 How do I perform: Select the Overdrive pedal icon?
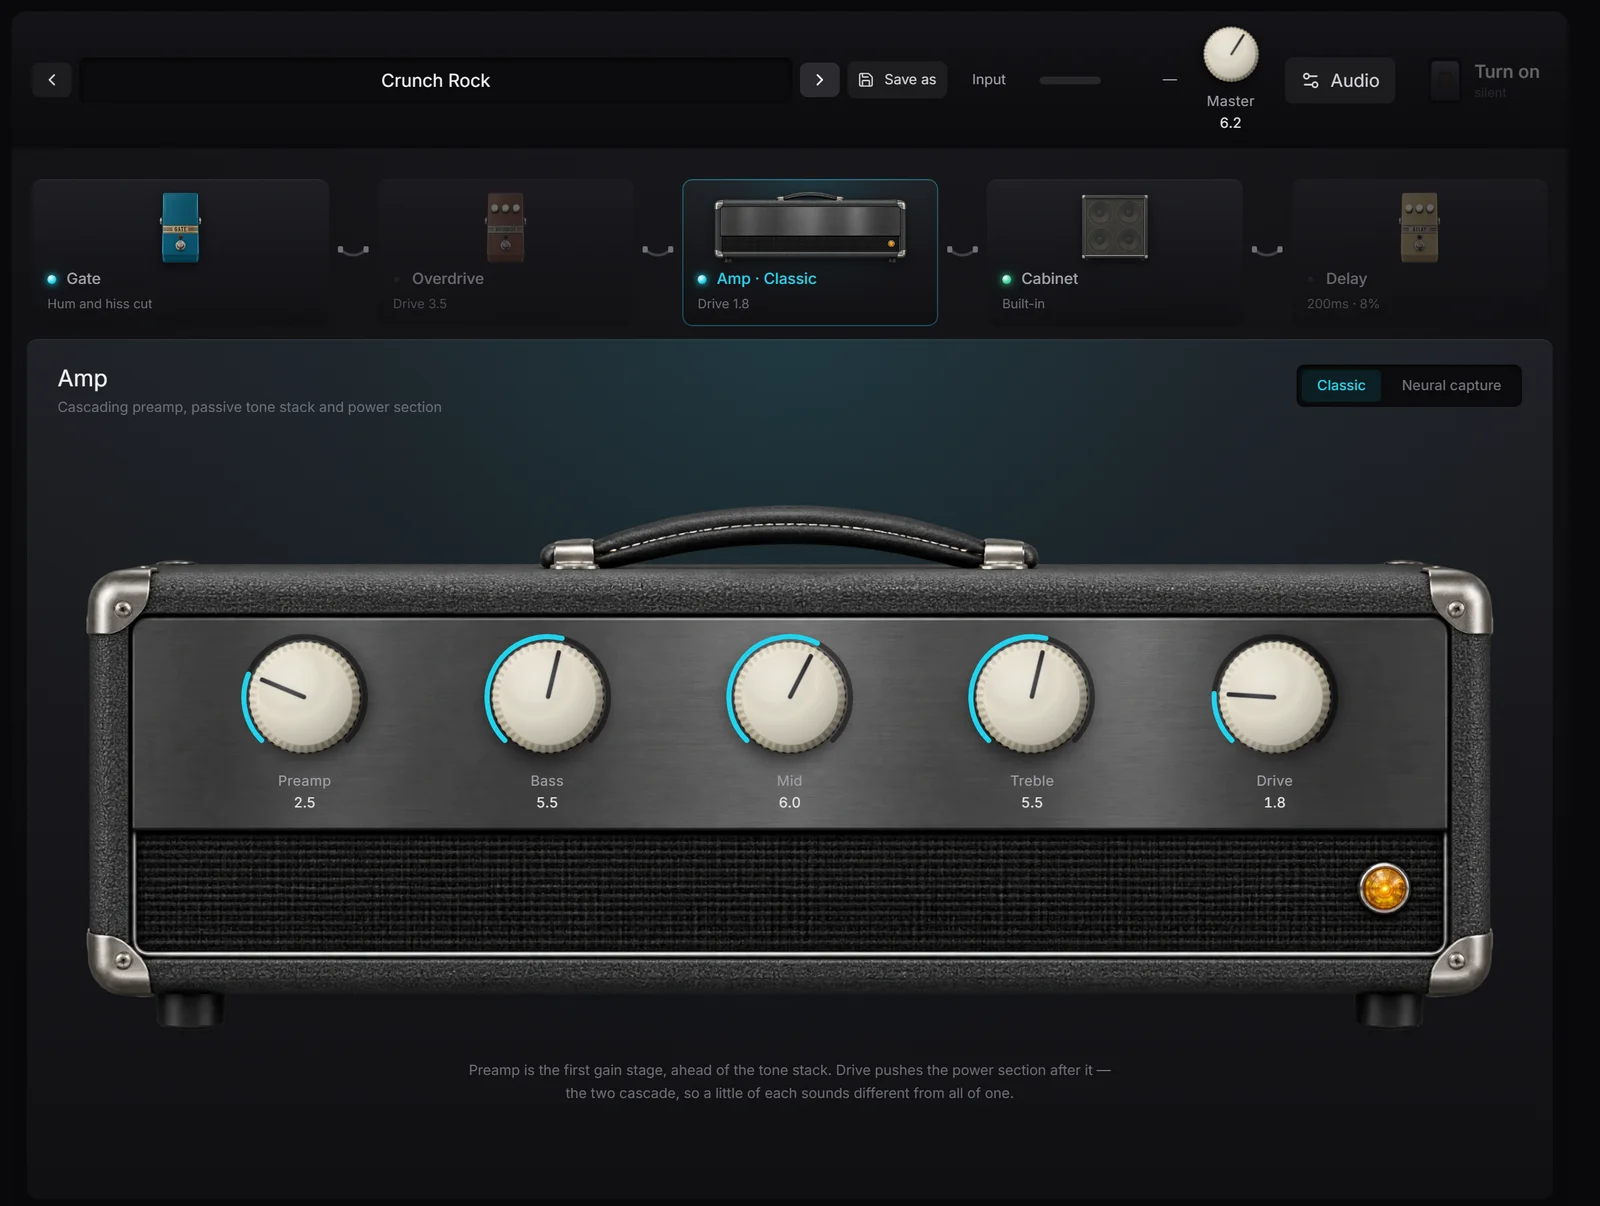point(505,227)
